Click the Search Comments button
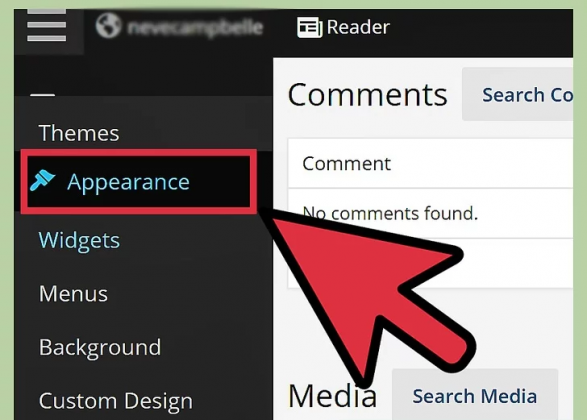 point(517,94)
